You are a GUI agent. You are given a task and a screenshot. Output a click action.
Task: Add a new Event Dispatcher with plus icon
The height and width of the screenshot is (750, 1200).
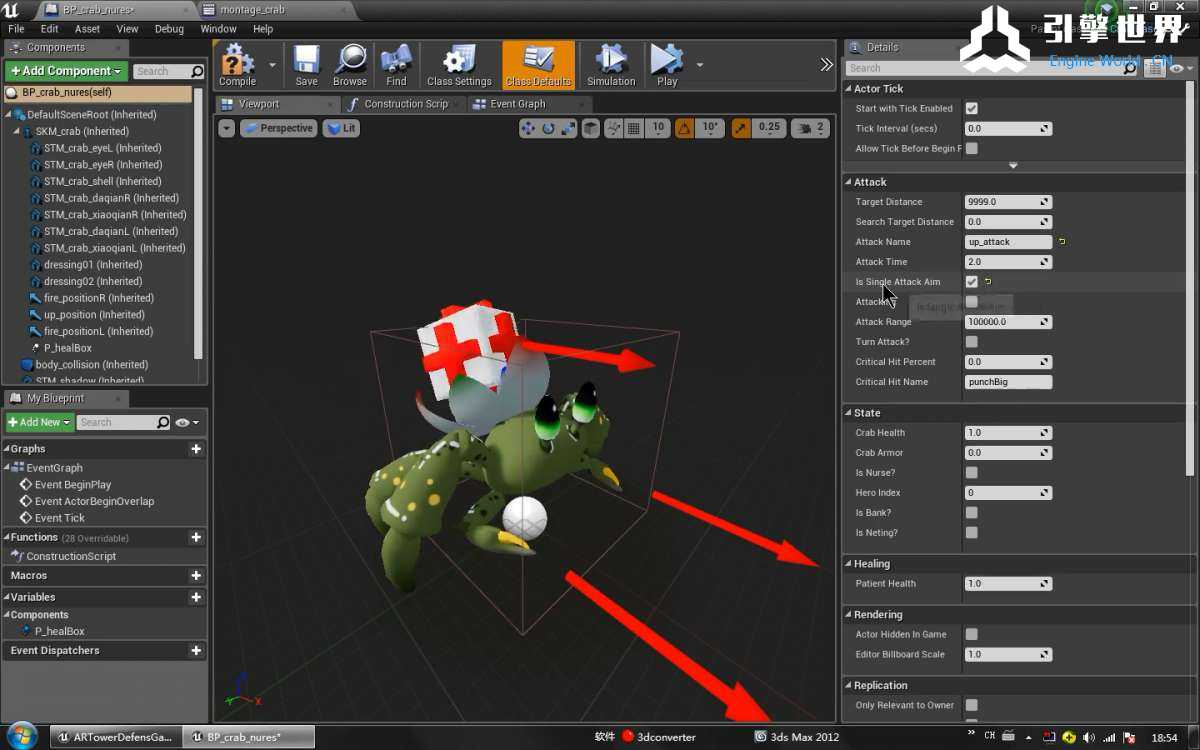(x=196, y=651)
